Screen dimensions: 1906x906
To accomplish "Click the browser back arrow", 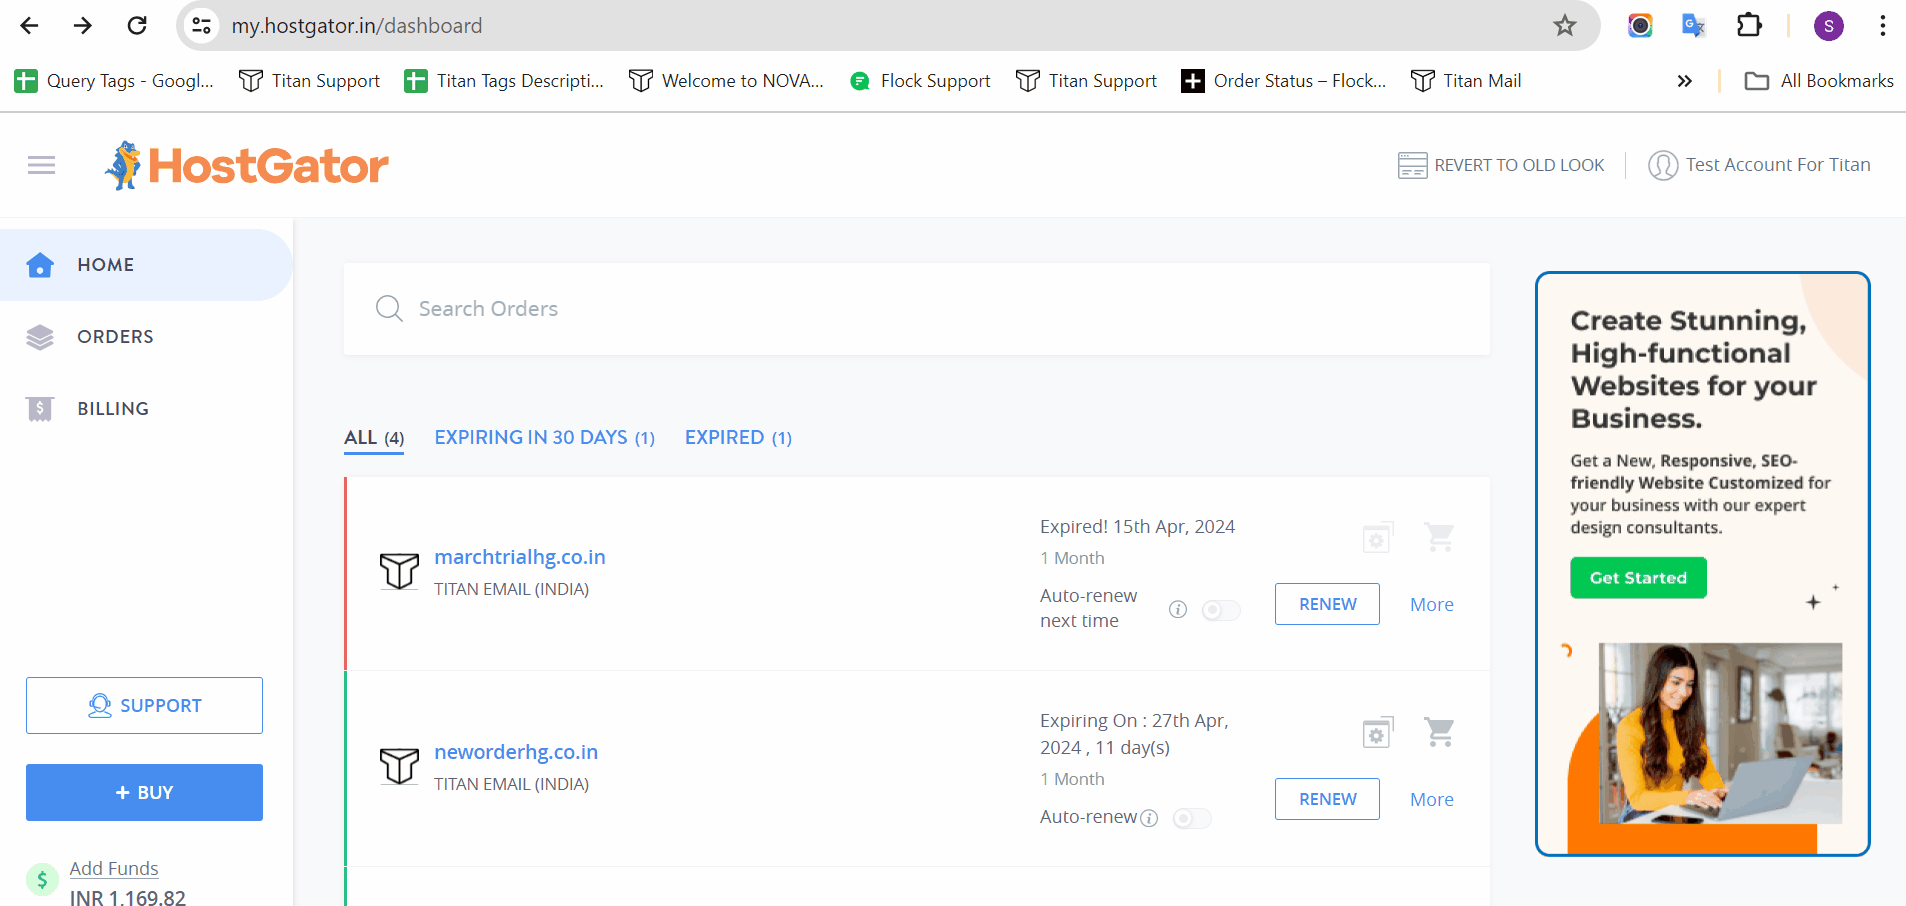I will [x=29, y=25].
